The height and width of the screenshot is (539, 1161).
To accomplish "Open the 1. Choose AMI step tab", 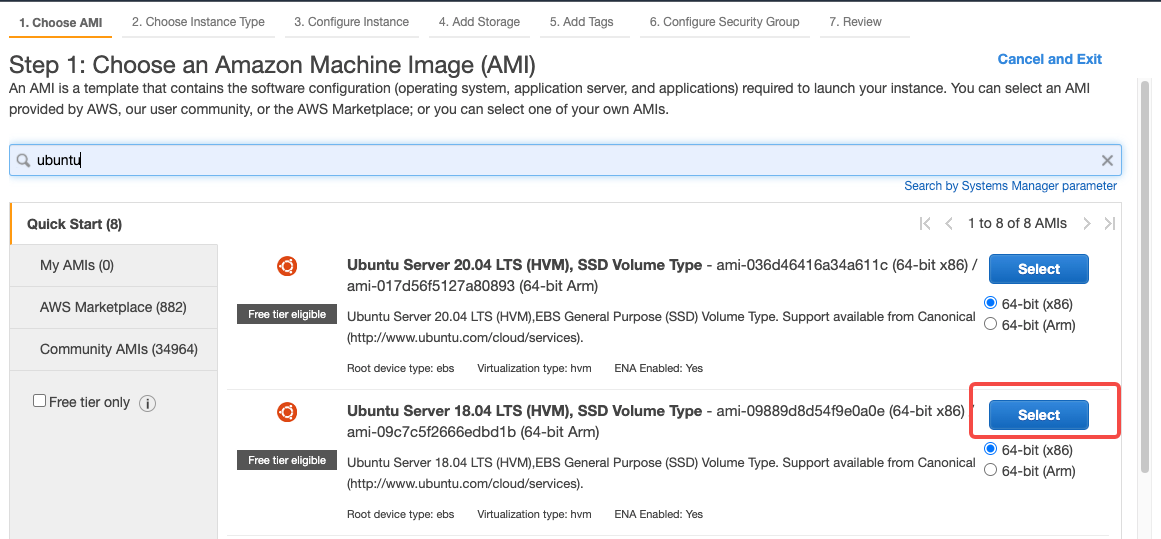I will (x=61, y=22).
